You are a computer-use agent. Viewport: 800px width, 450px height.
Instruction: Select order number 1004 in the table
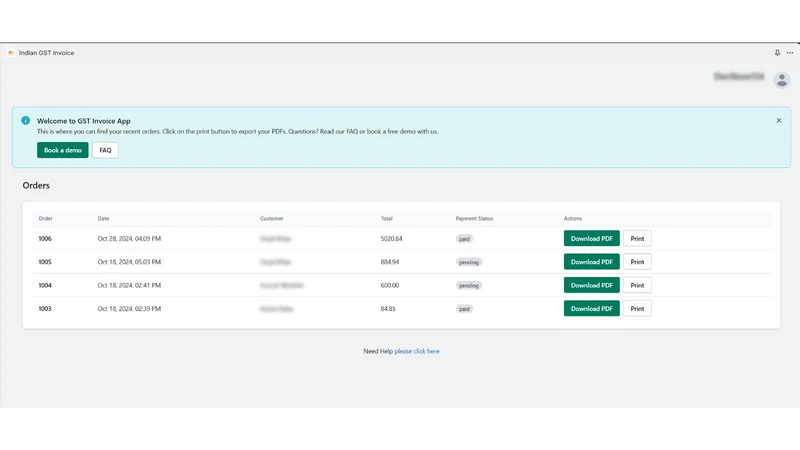pos(45,285)
